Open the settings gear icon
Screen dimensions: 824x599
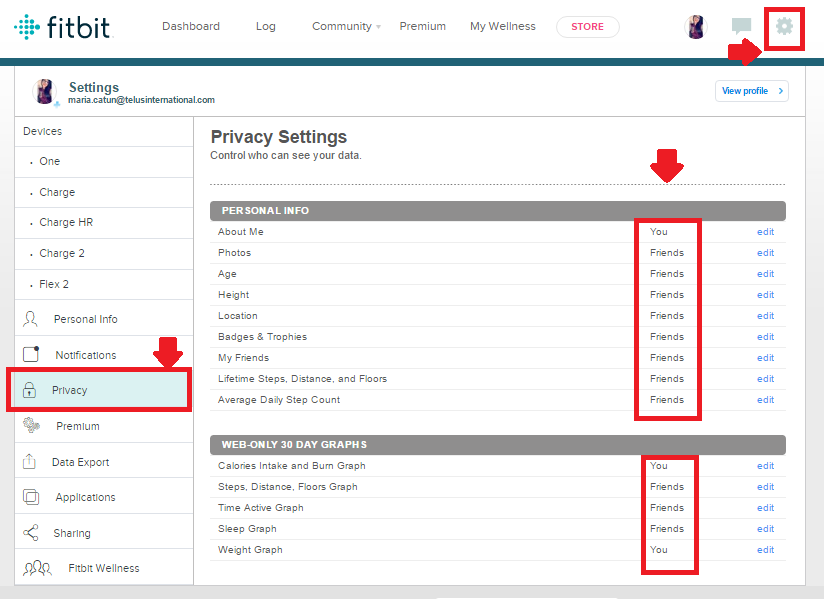coord(784,26)
